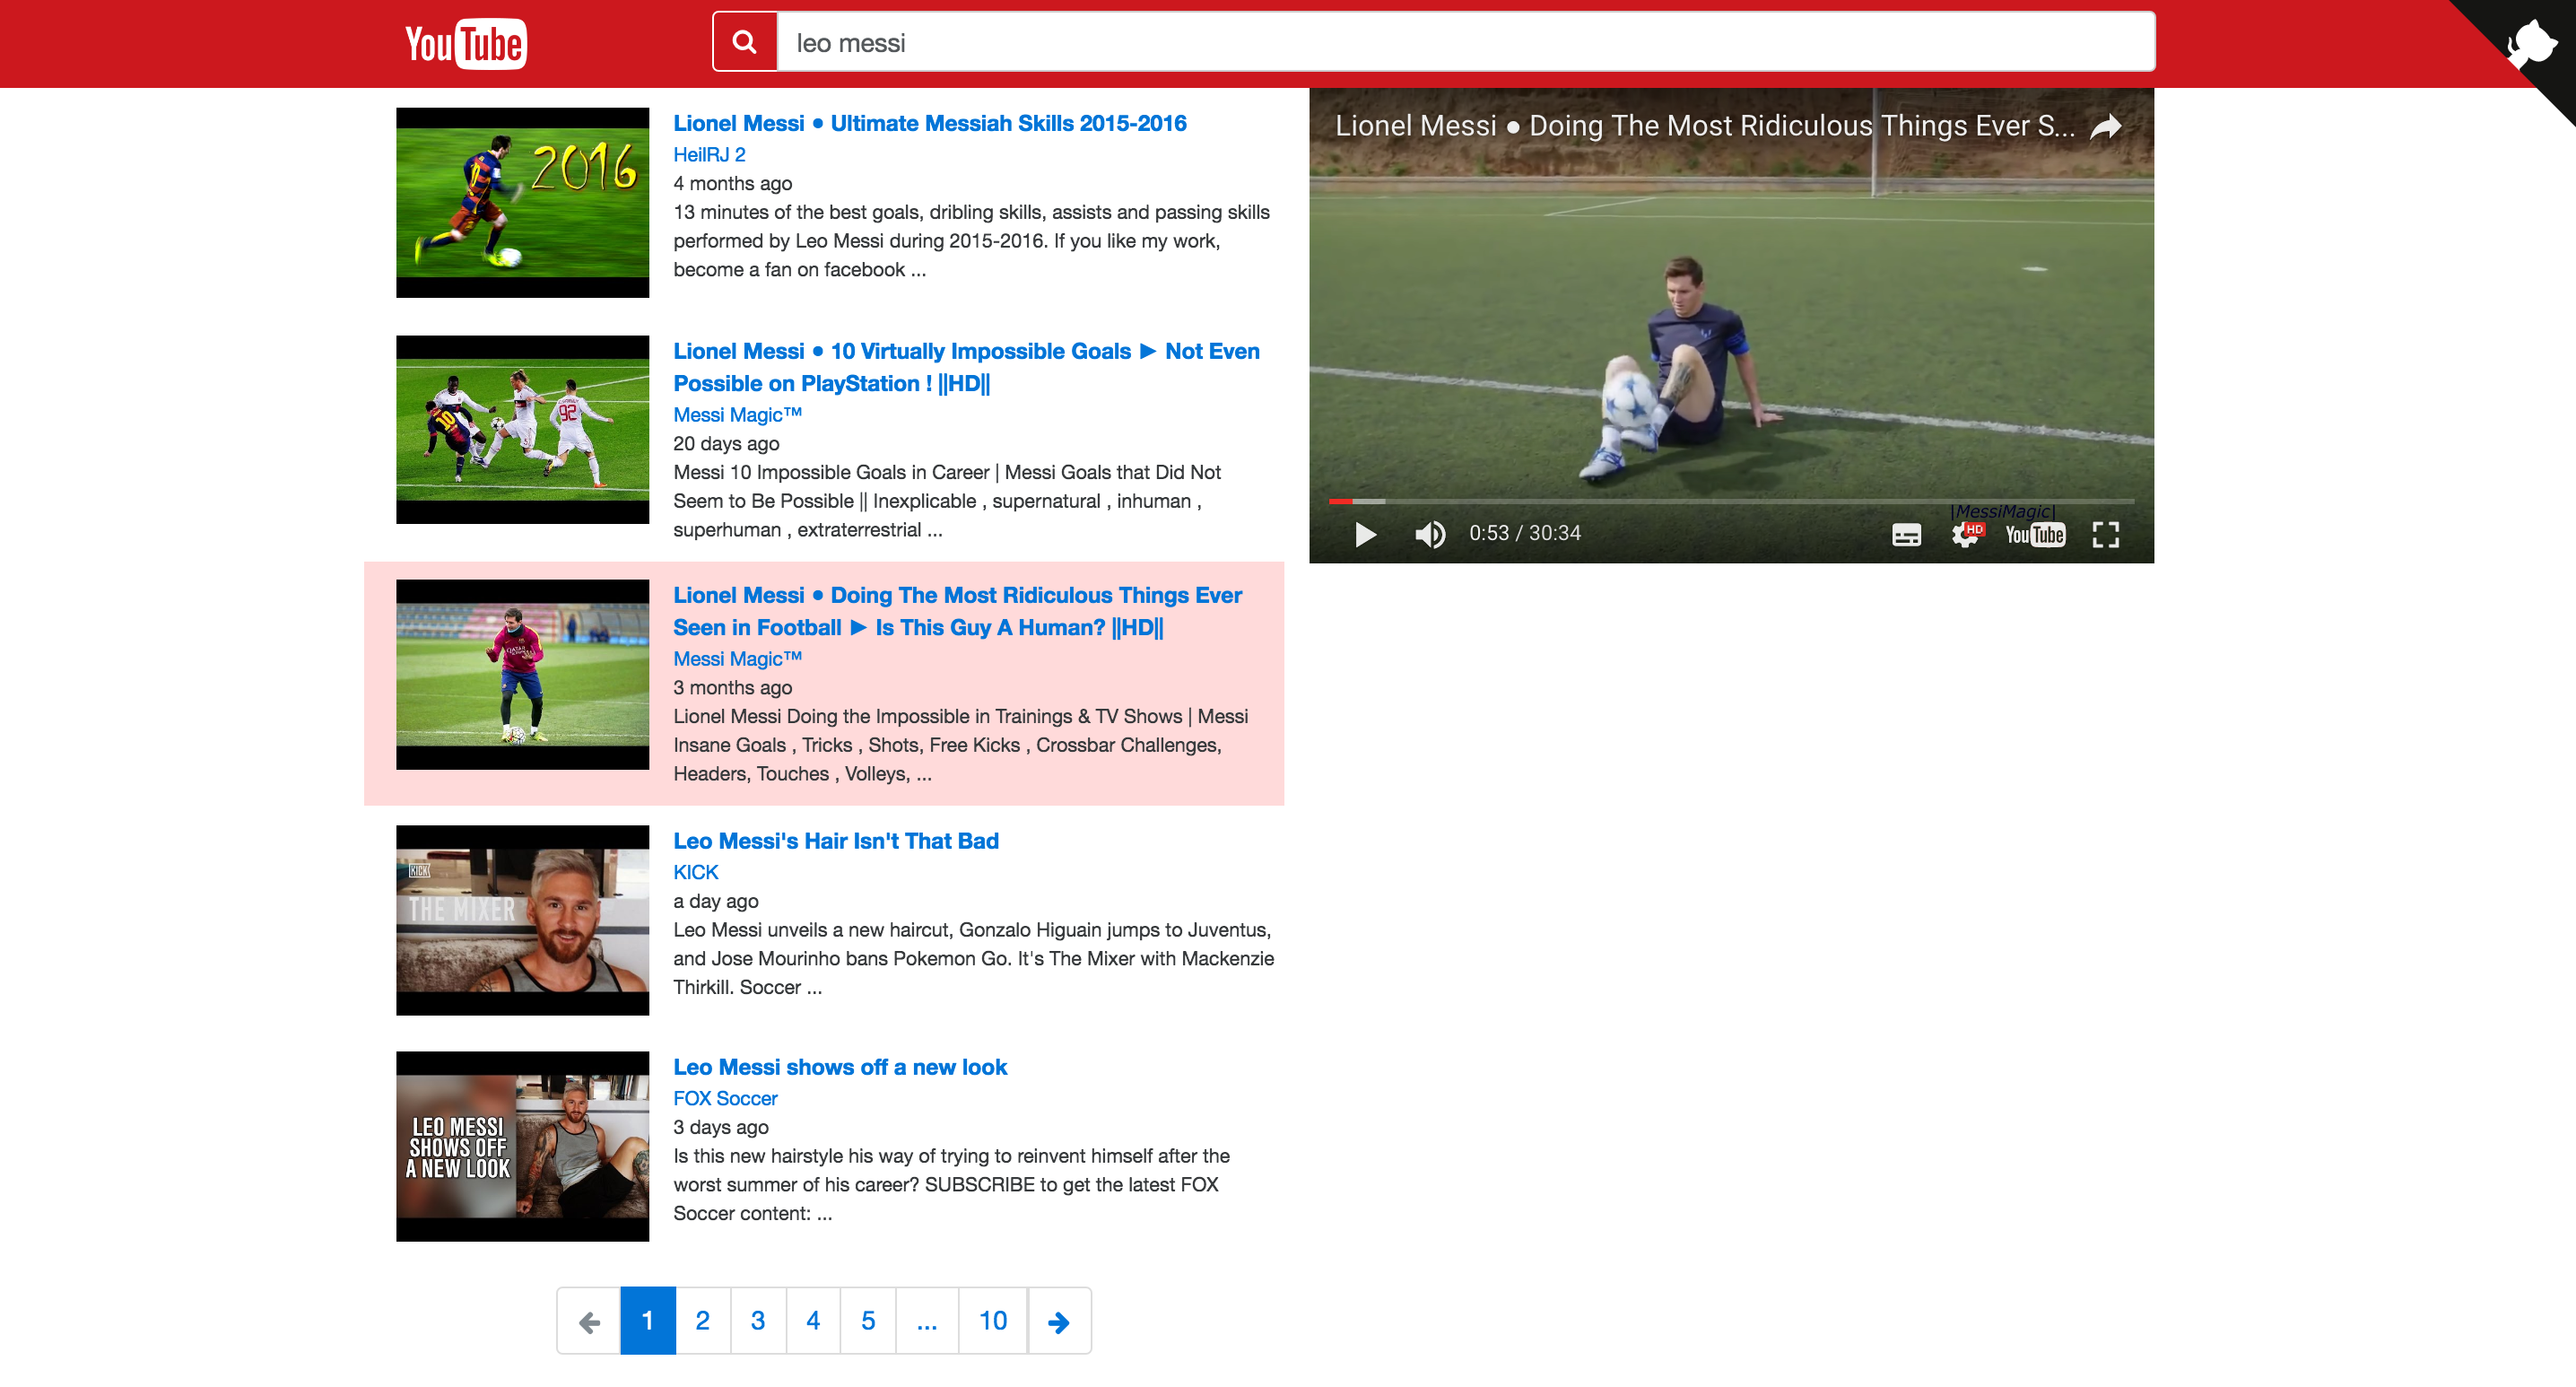
Task: Play the video with the play button
Action: 1365,534
